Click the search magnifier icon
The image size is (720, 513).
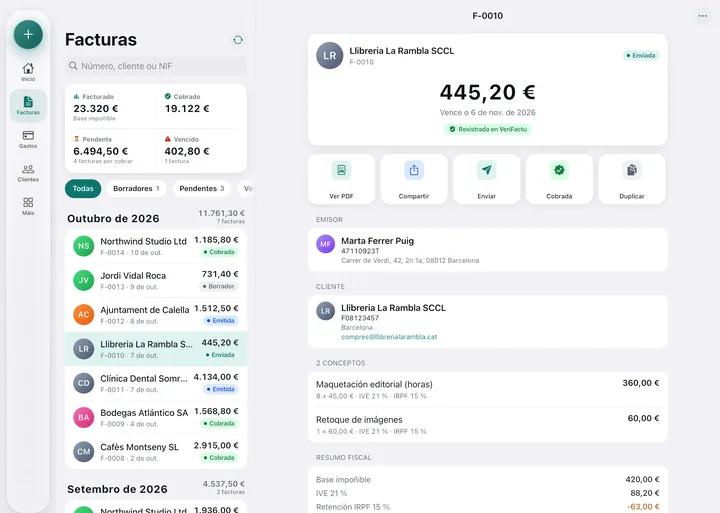click(73, 66)
